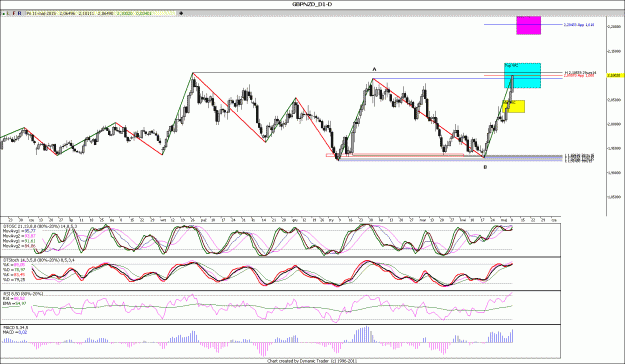The width and height of the screenshot is (625, 364).
Task: Click the DTStoch indicator title
Action: (x=38, y=260)
